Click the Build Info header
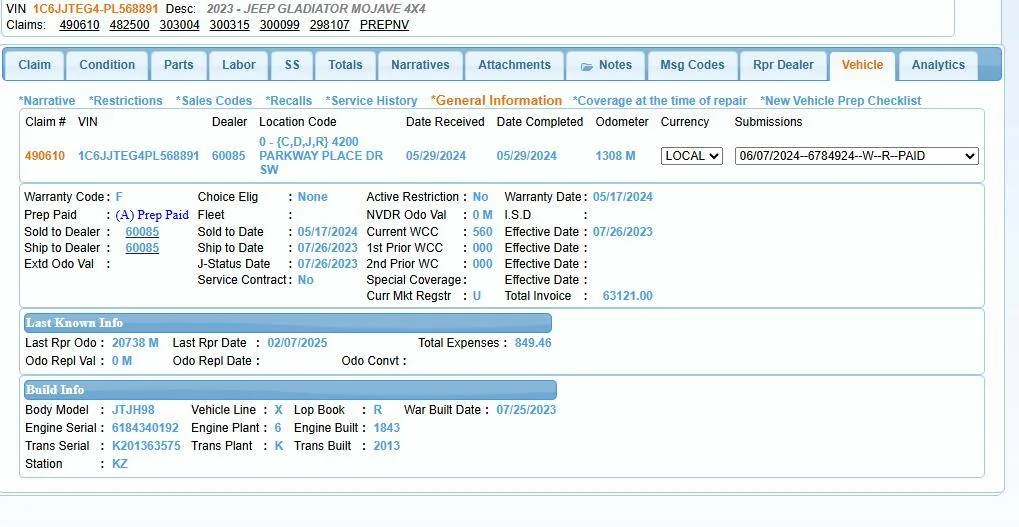 pos(290,390)
